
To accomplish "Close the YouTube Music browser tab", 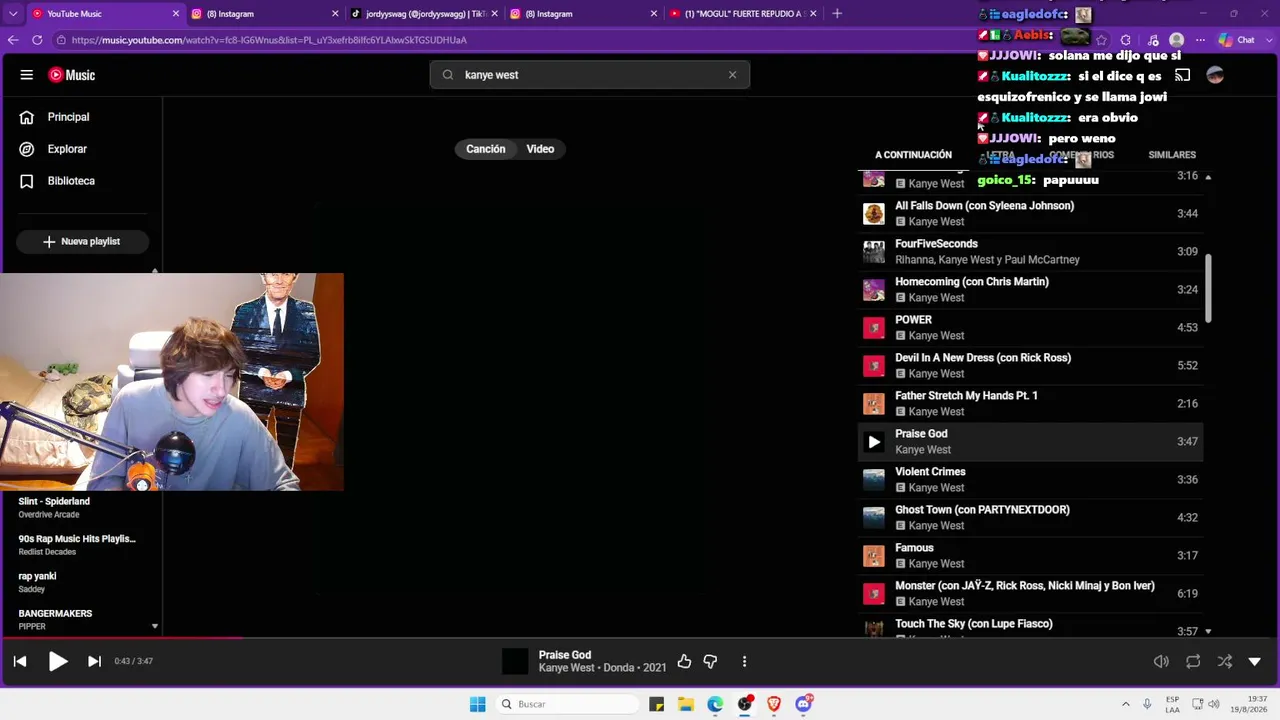I will [x=176, y=14].
